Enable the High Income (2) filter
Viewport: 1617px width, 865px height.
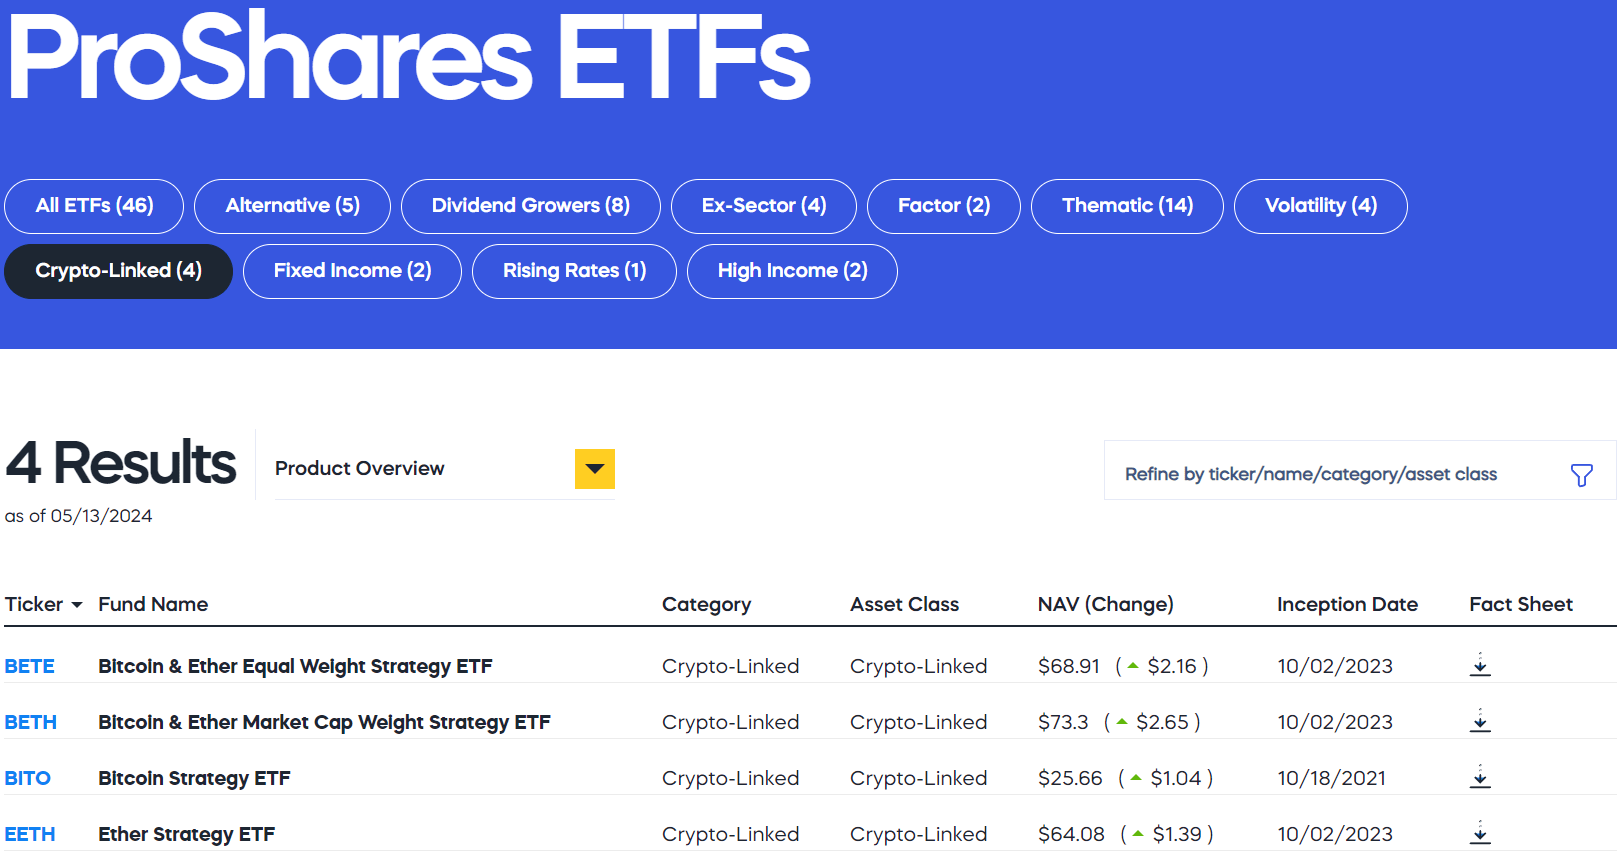pos(792,271)
